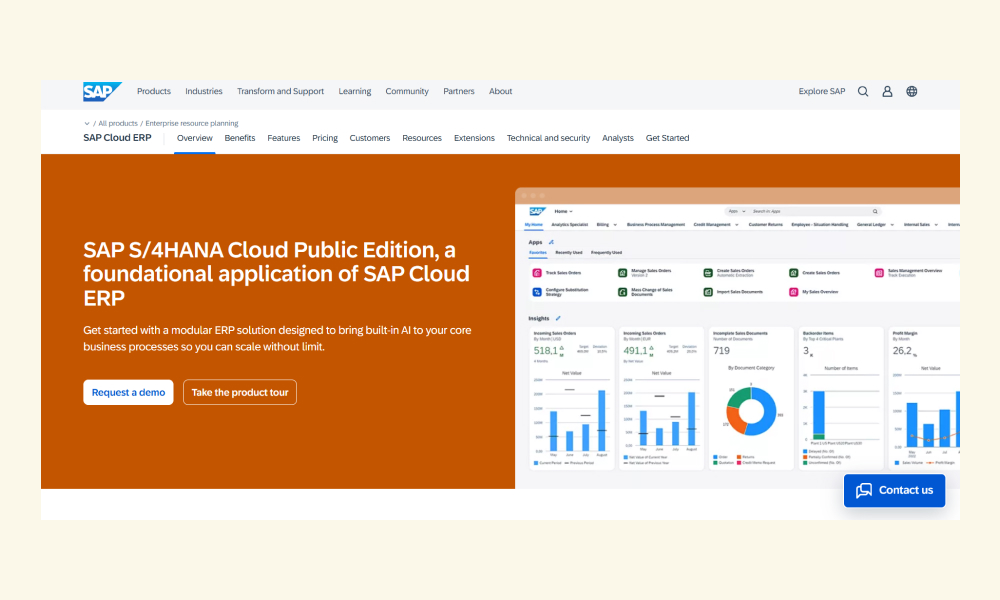1000x600 pixels.
Task: Click Configure Substitution Strategy tile icon
Action: [537, 292]
